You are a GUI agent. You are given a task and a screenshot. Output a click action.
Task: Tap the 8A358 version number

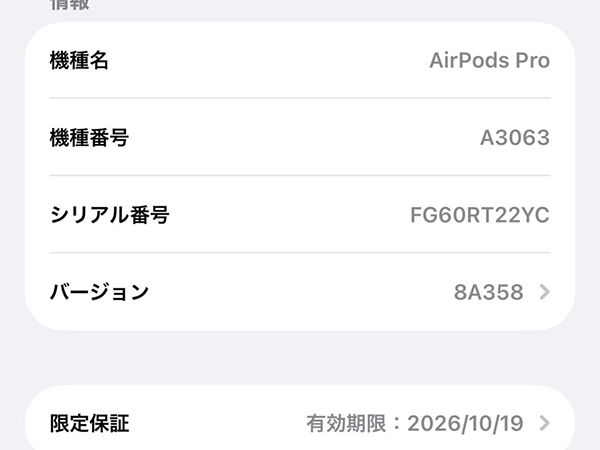488,292
